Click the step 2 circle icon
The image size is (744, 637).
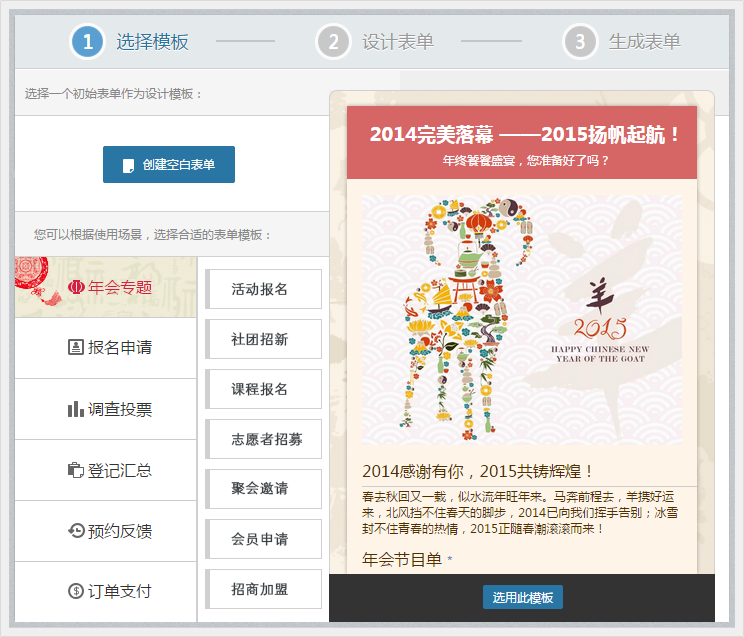coord(334,42)
